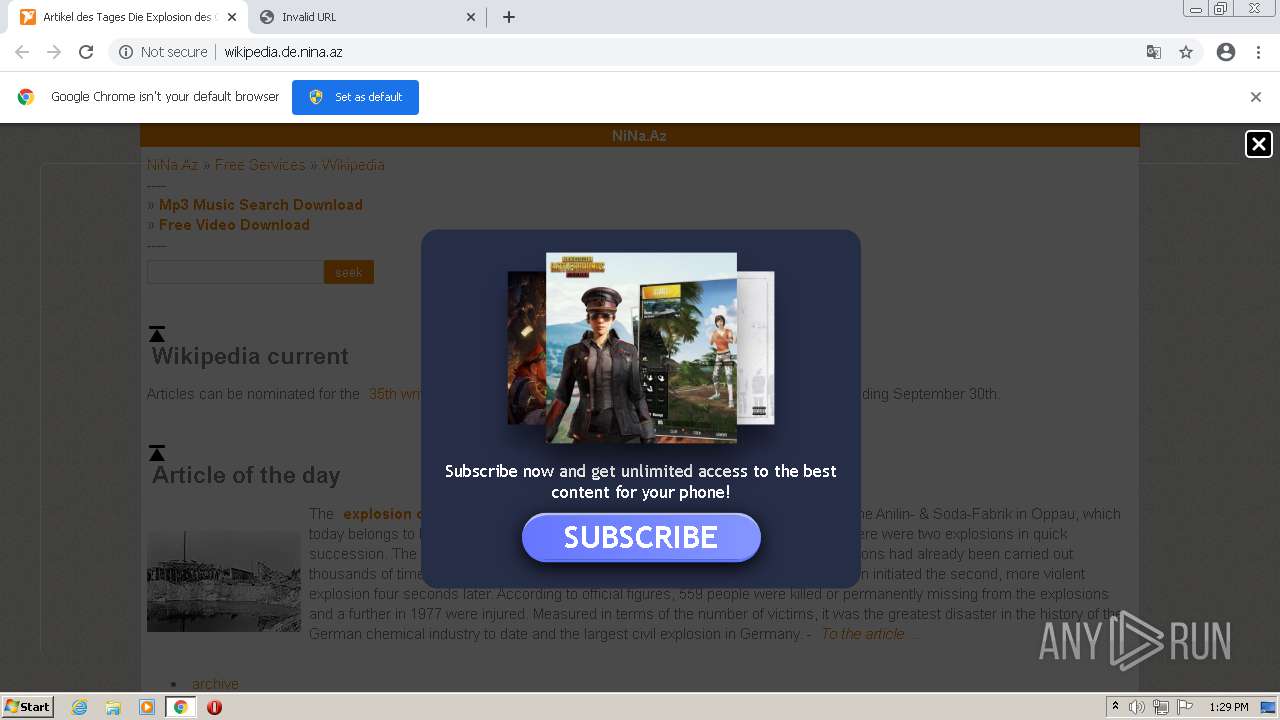Viewport: 1280px width, 720px height.
Task: Click the site search text field
Action: (235, 272)
